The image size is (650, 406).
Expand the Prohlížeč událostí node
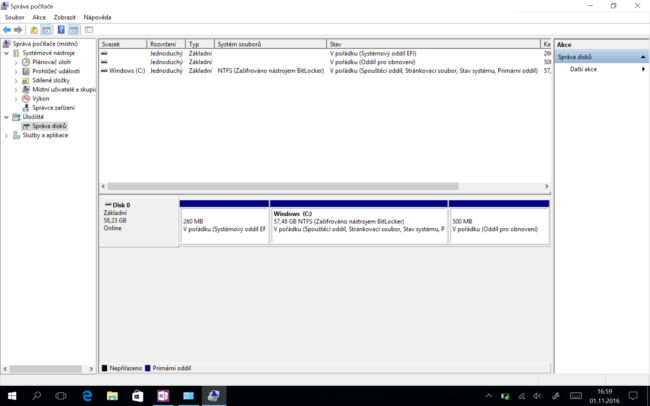16,71
